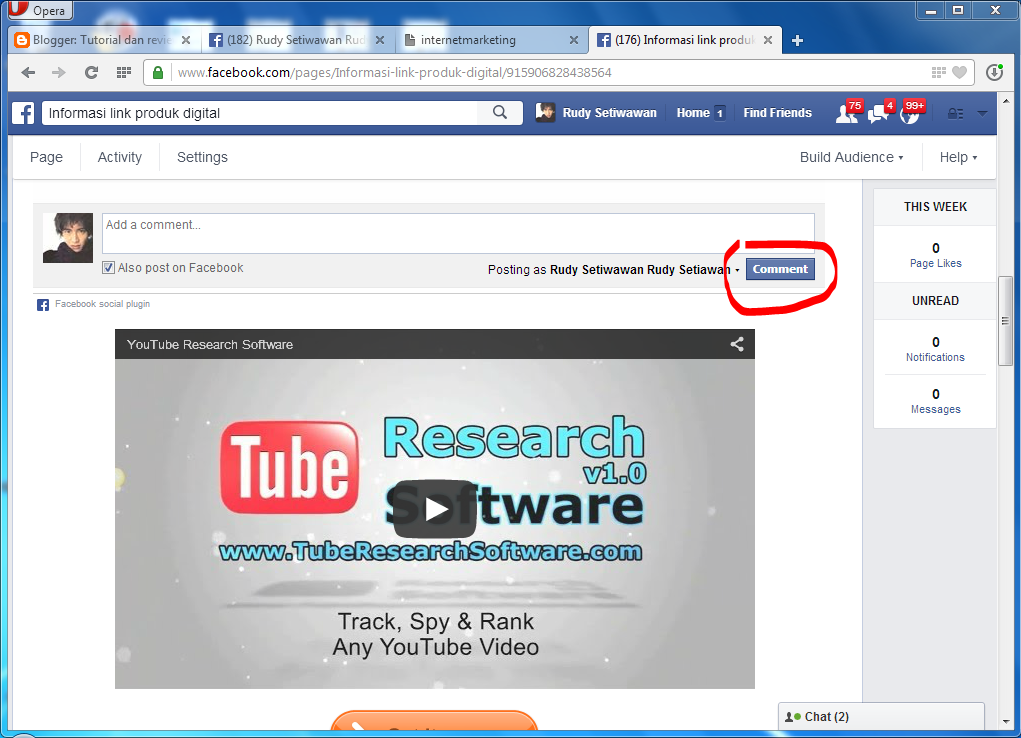
Task: Open the Activity menu item
Action: 120,157
